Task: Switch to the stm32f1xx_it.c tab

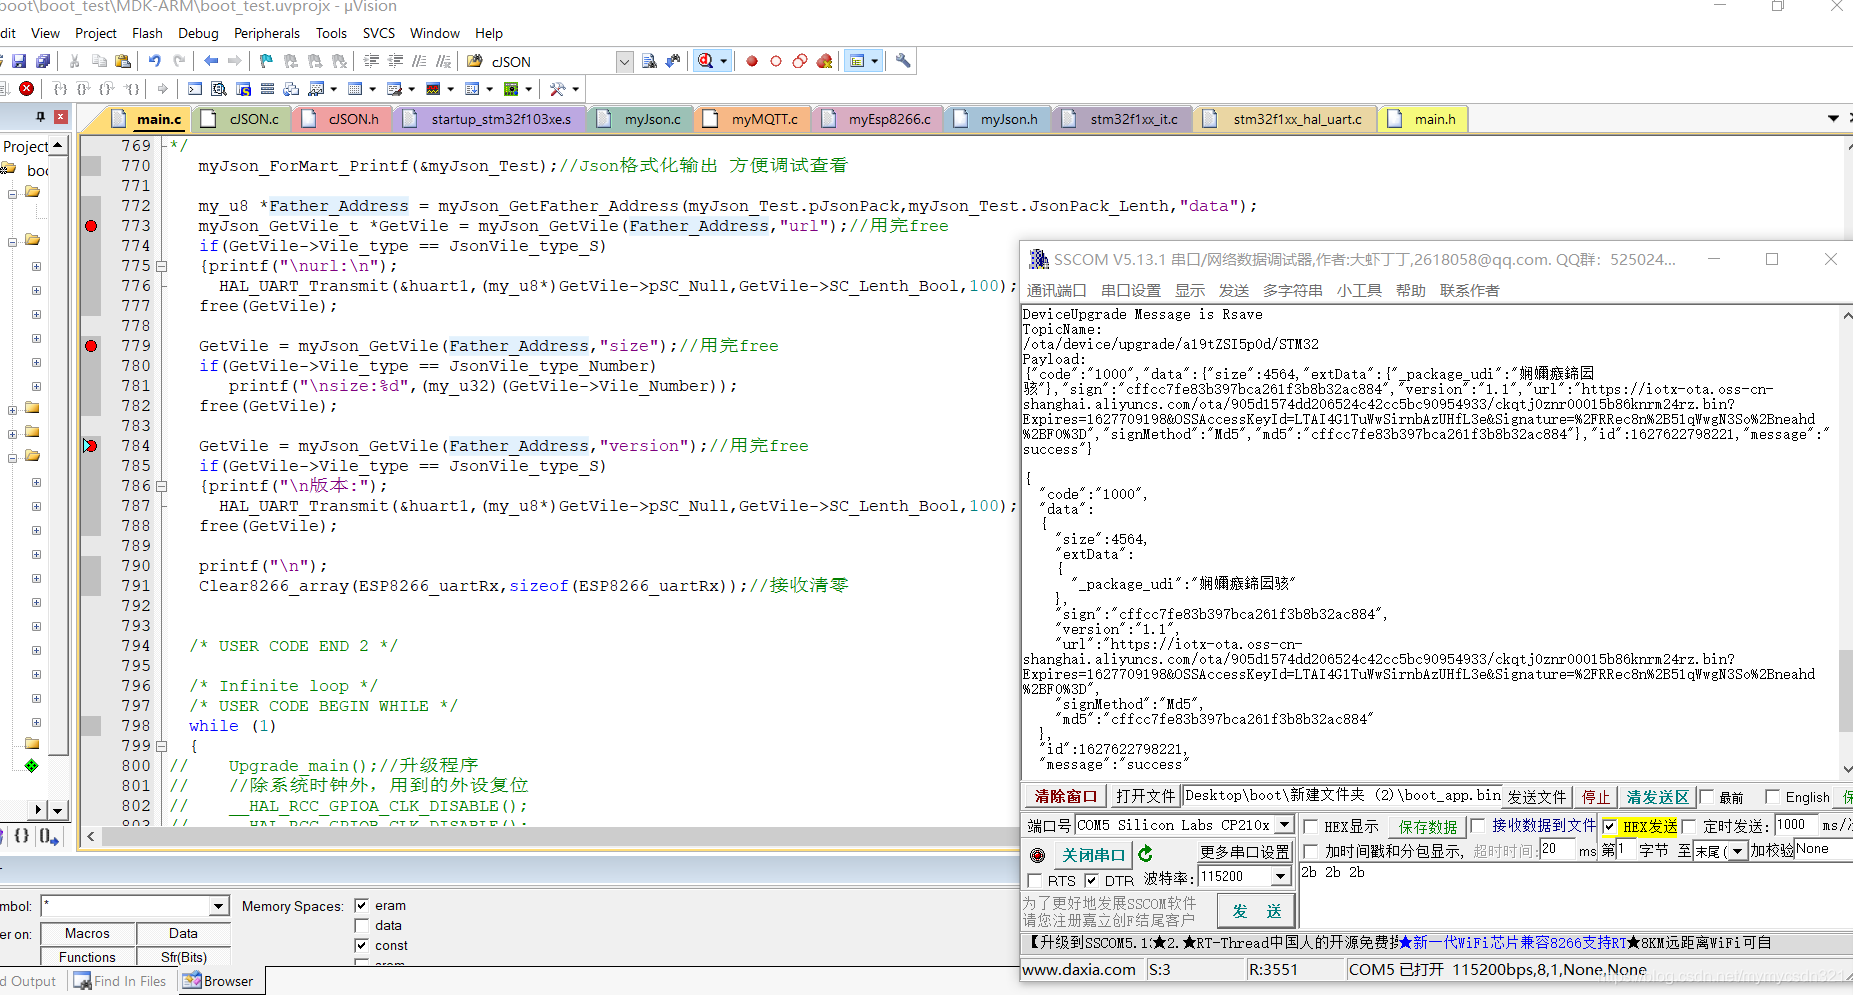Action: [x=1121, y=119]
